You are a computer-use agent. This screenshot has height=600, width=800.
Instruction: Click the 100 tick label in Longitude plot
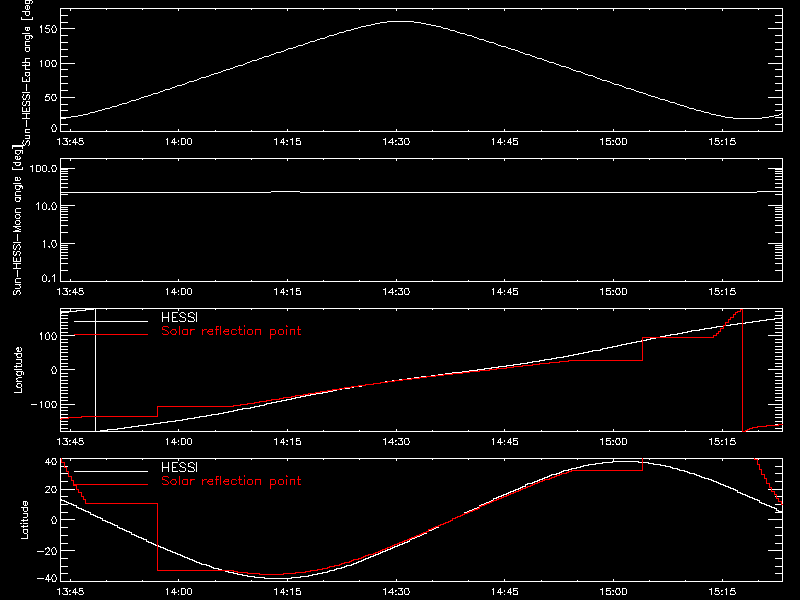pos(48,336)
